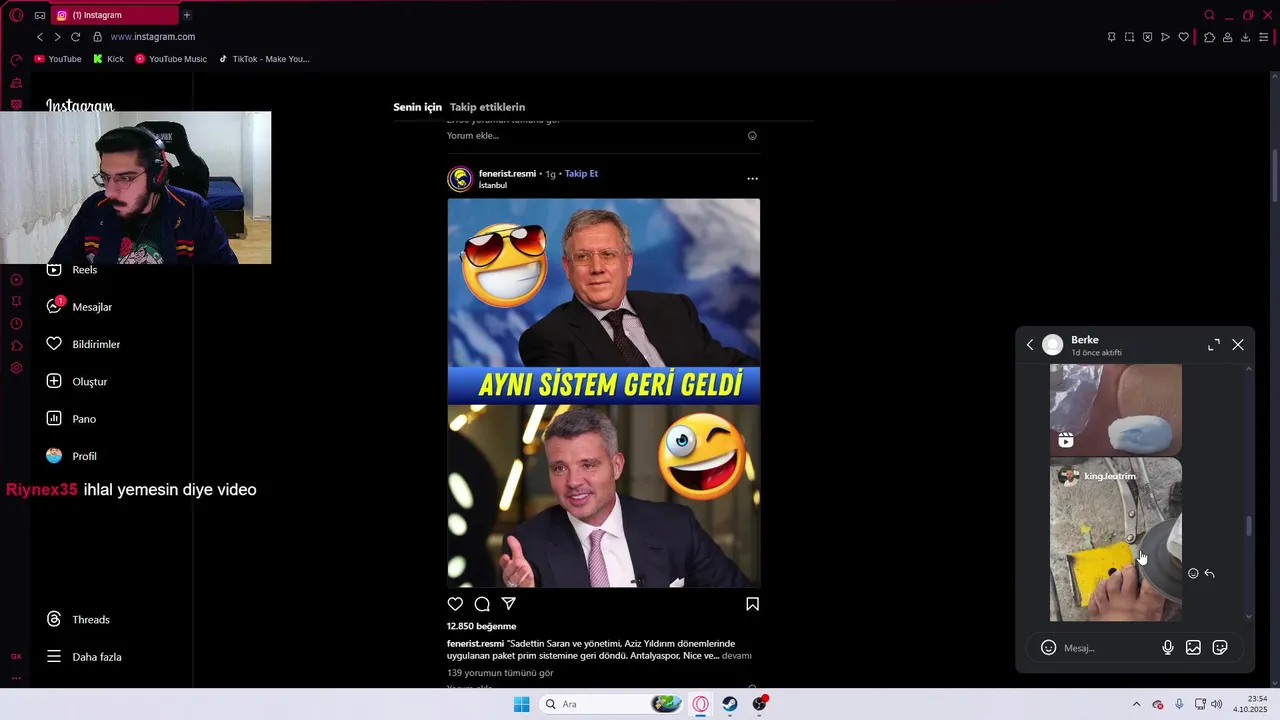Switch to Takip ettiklerin feed tab

click(x=487, y=107)
